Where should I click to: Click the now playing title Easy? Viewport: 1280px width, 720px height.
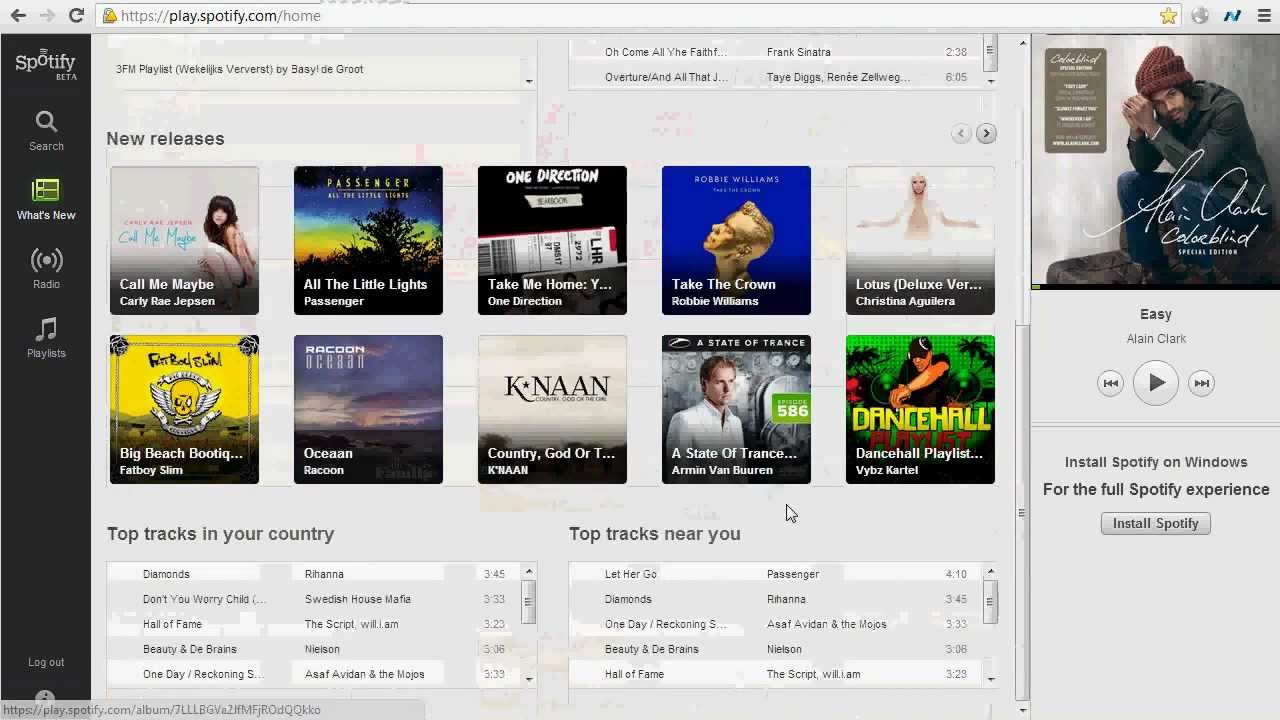[x=1156, y=314]
